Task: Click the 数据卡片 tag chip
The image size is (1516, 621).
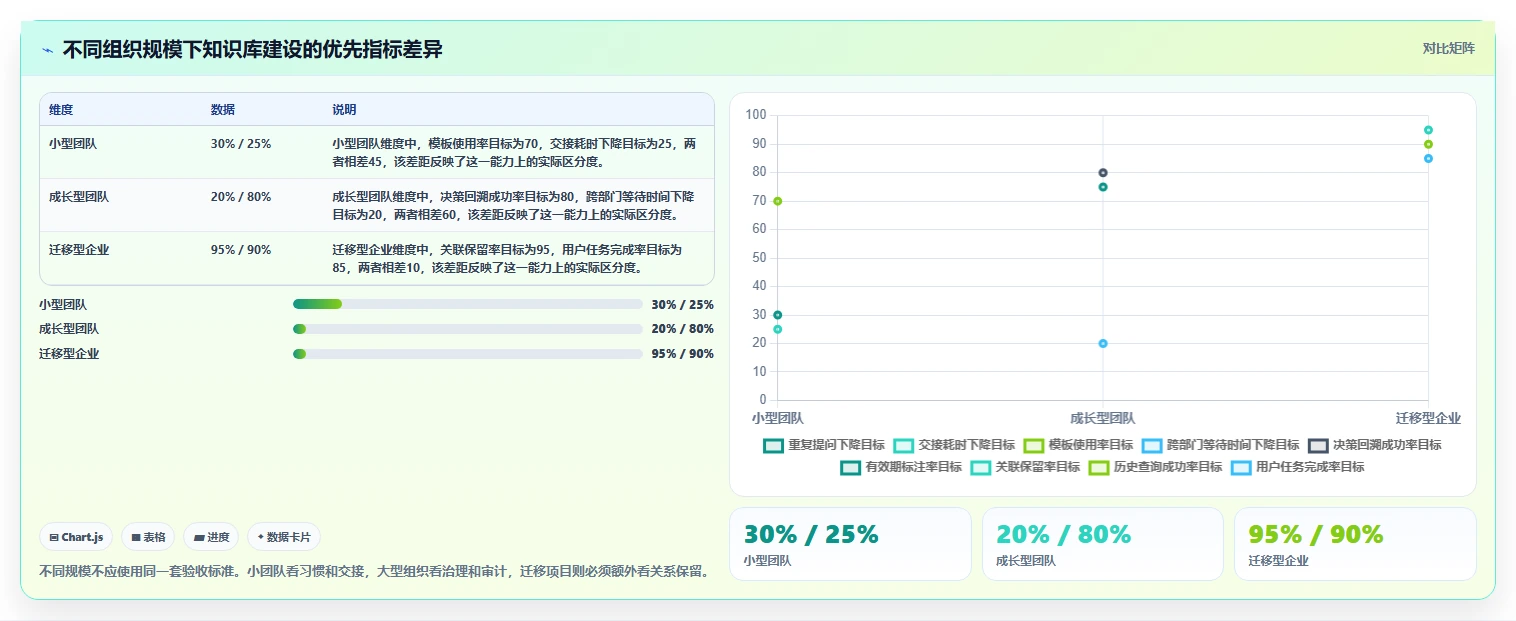Action: click(284, 537)
